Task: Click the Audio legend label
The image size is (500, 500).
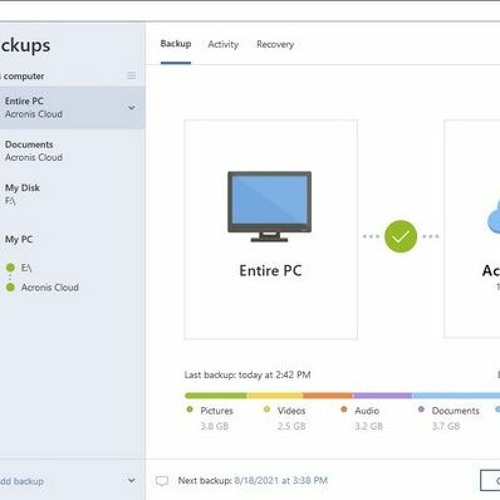Action: [x=367, y=411]
